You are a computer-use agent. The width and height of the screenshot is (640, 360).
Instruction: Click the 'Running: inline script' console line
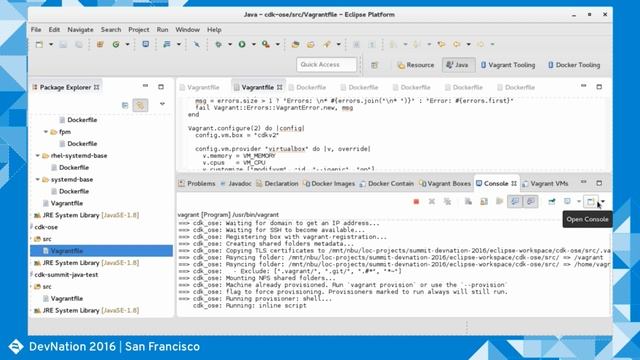(x=250, y=306)
